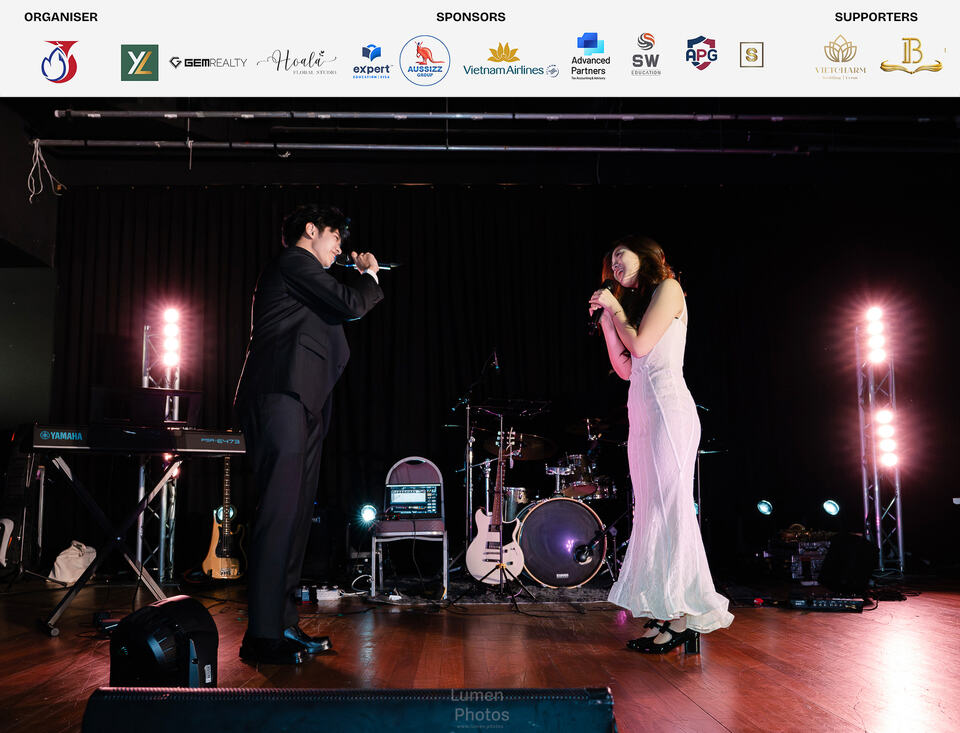Image resolution: width=960 pixels, height=733 pixels.
Task: Click the Aussizz Group kangaroo logo
Action: point(425,61)
